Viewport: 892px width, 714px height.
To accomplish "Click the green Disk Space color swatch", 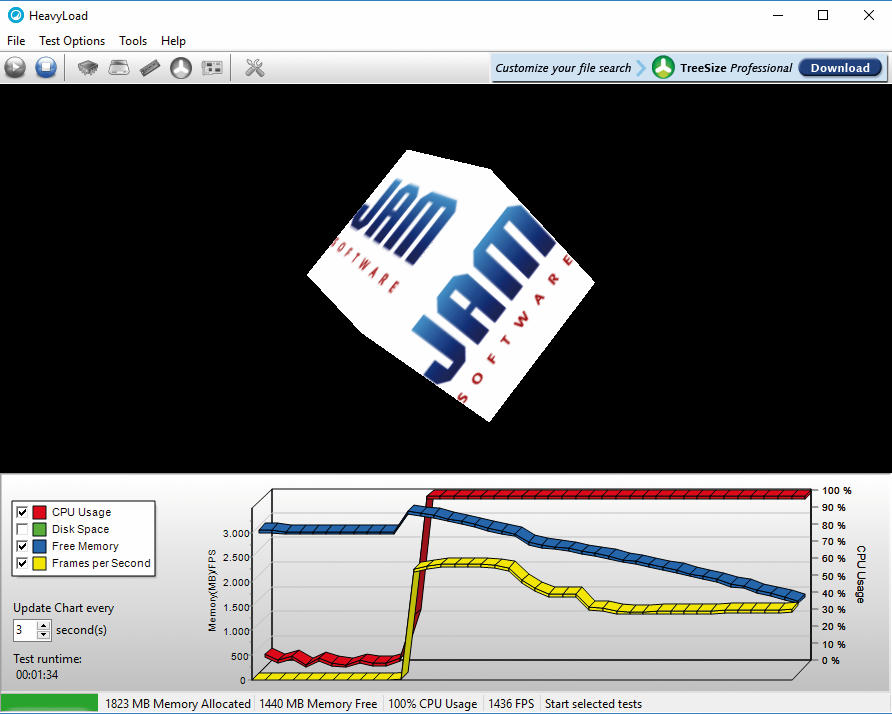I will pyautogui.click(x=39, y=529).
